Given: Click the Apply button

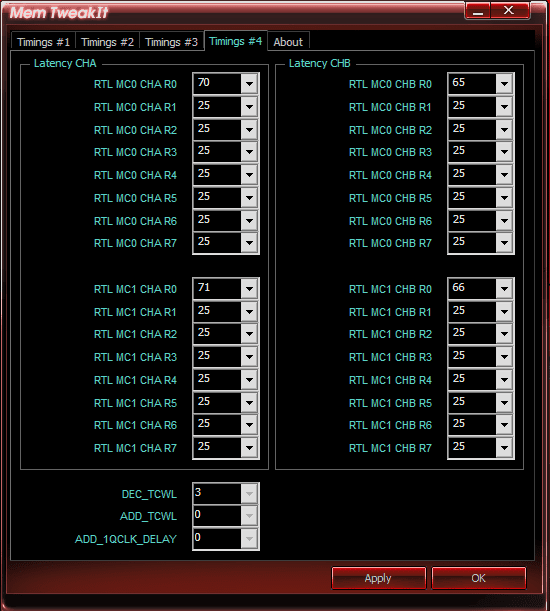Looking at the screenshot, I should pos(378,578).
